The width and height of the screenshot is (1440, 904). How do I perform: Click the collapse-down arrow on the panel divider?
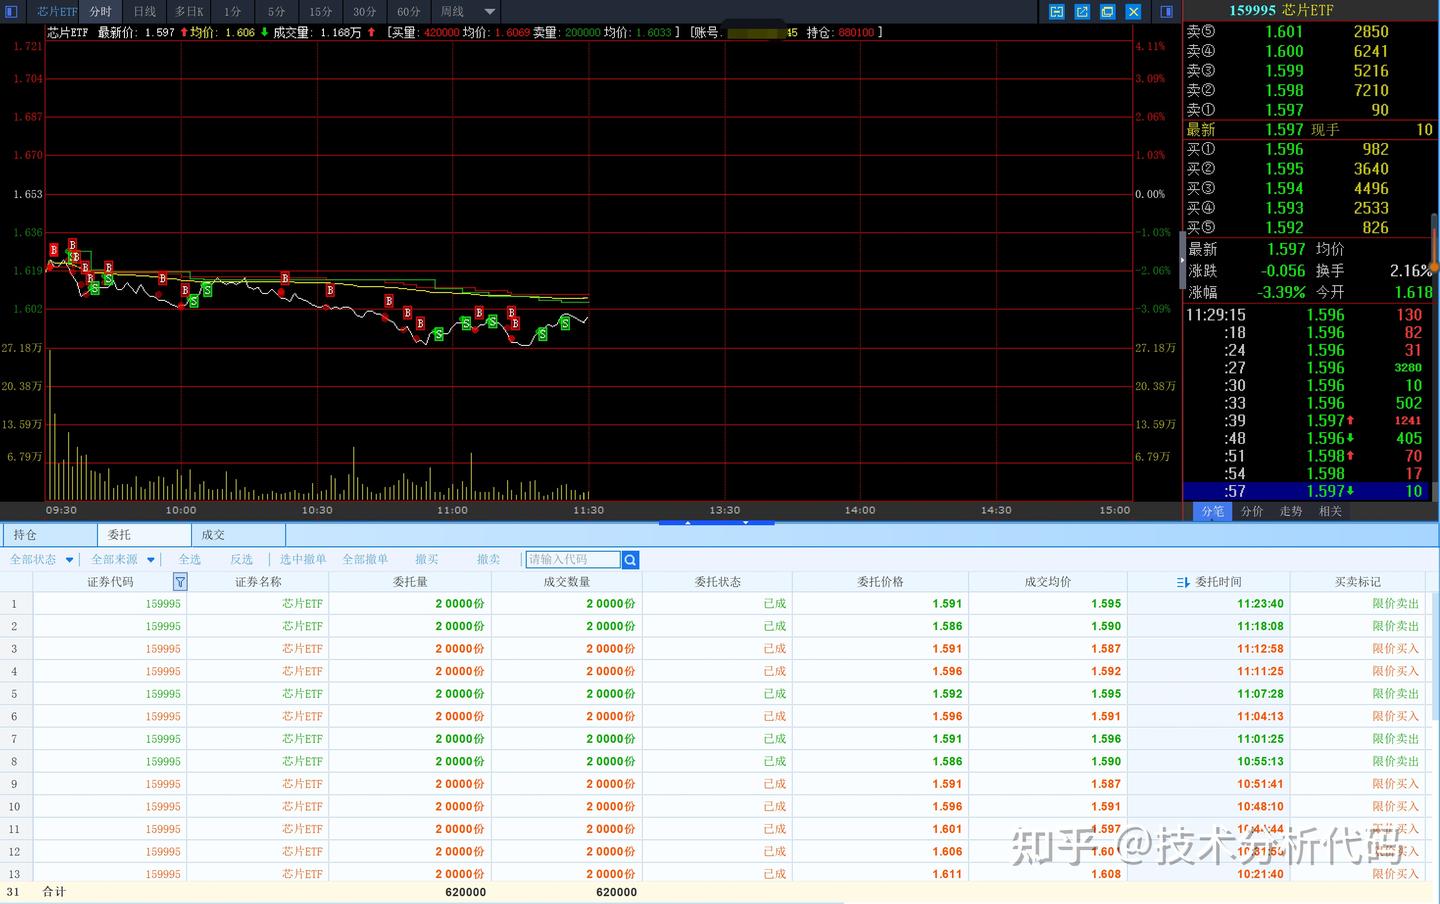pos(745,522)
